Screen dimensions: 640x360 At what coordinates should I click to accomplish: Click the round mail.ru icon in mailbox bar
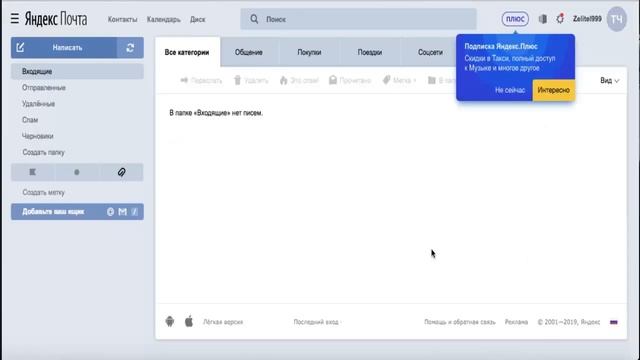(110, 211)
